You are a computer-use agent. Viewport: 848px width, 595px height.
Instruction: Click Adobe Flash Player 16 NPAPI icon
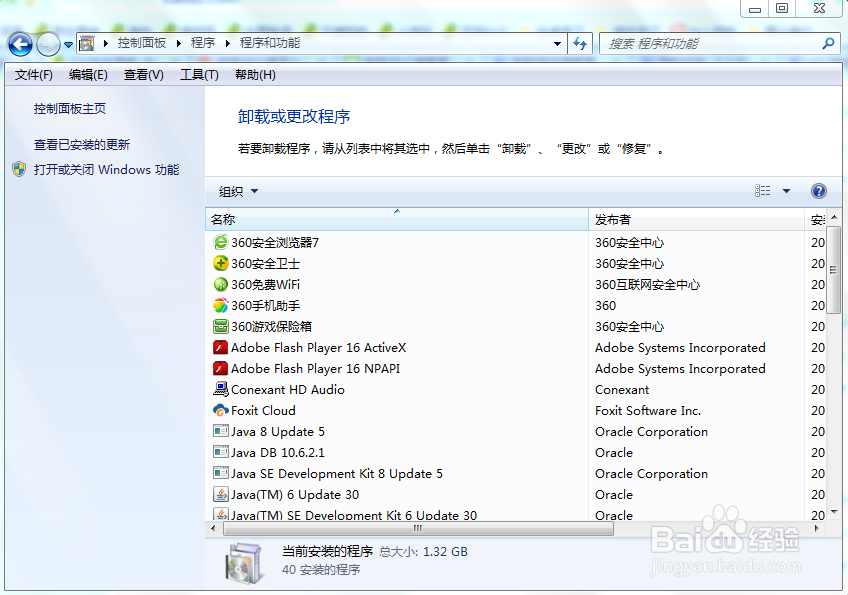[x=221, y=368]
